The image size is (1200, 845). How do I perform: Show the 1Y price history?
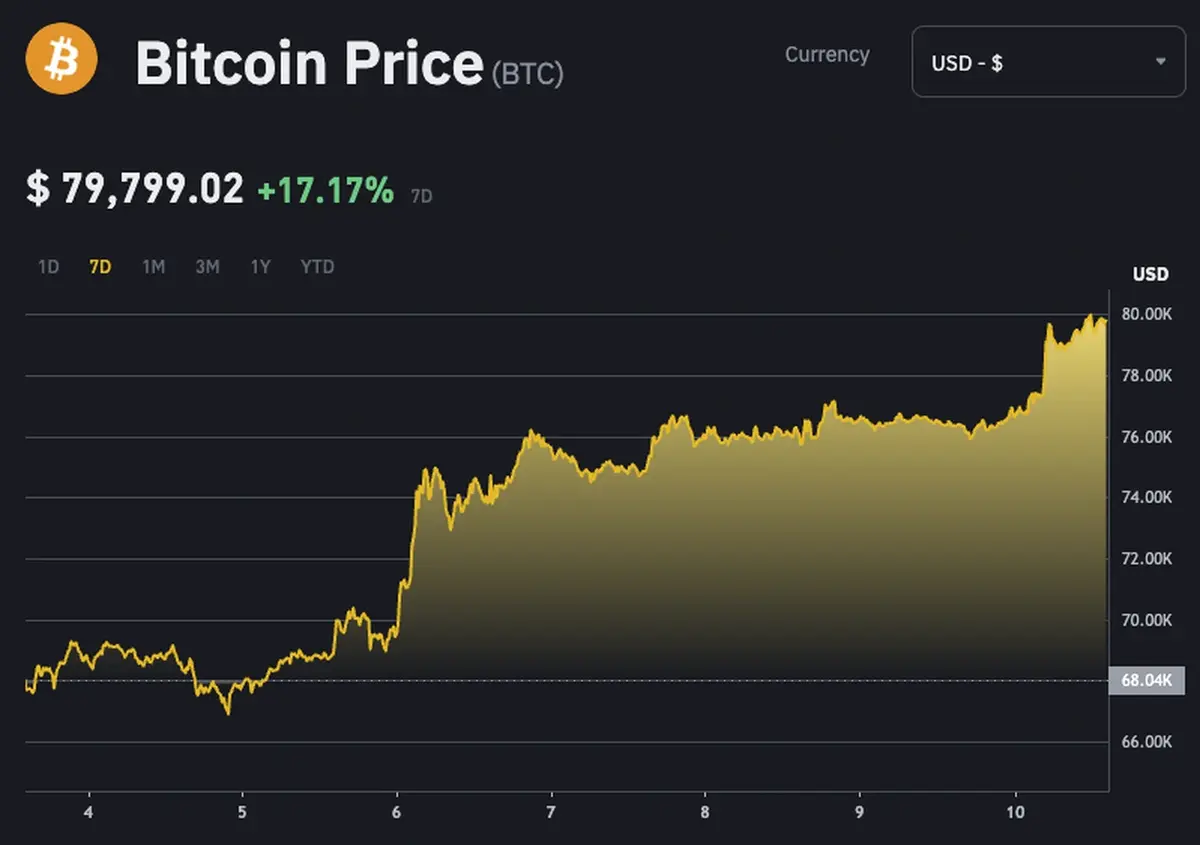tap(260, 267)
